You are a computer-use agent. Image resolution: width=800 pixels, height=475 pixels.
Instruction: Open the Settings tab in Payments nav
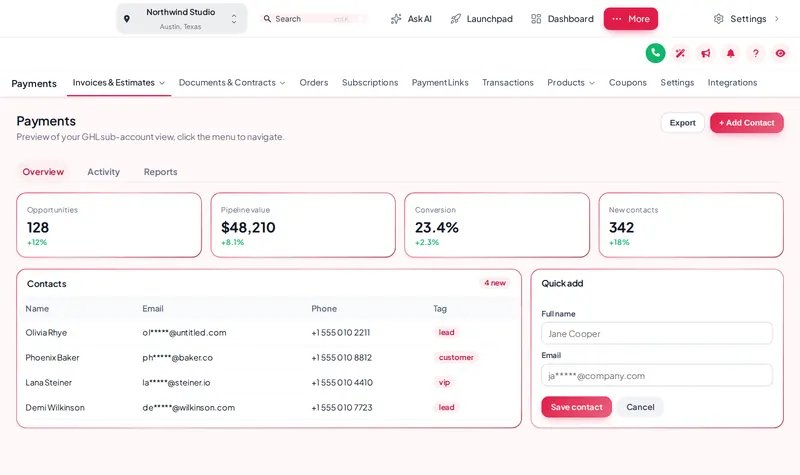pyautogui.click(x=677, y=83)
